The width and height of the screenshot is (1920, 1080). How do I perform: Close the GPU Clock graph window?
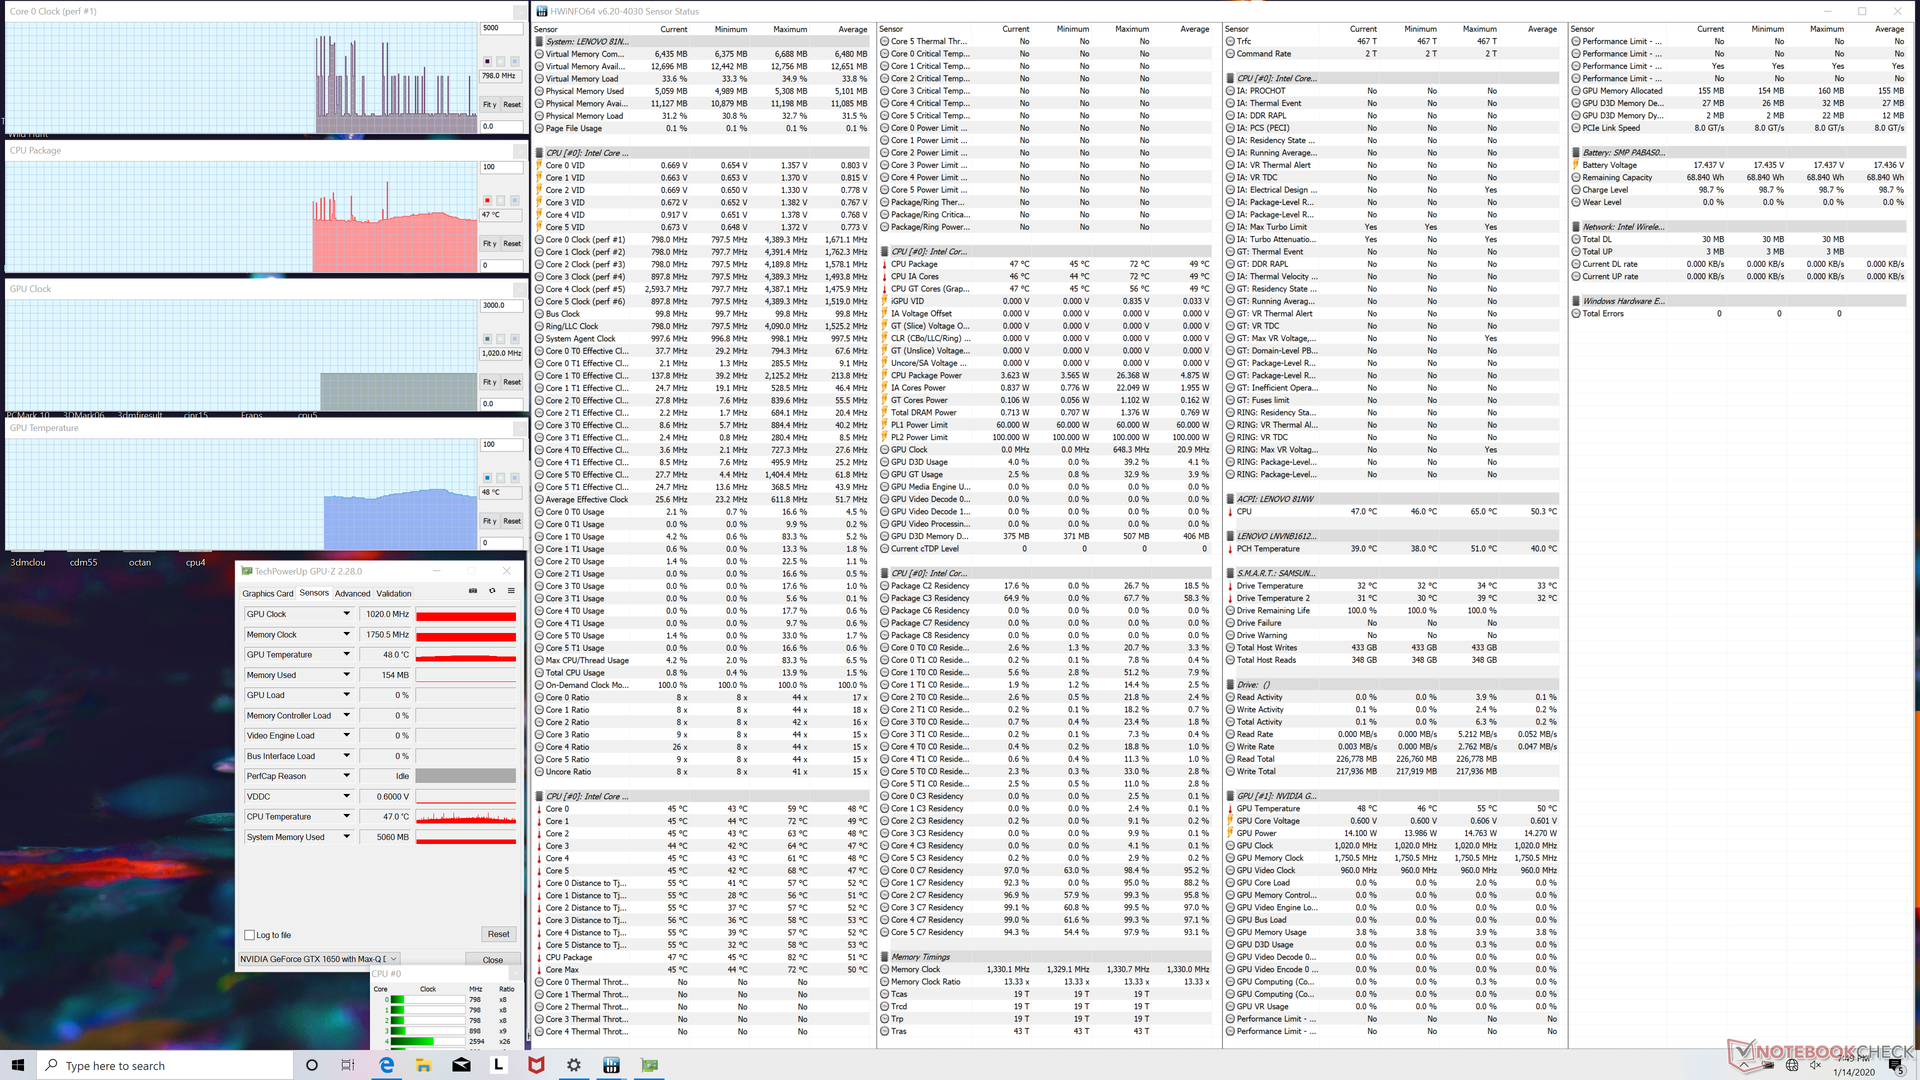[x=520, y=289]
